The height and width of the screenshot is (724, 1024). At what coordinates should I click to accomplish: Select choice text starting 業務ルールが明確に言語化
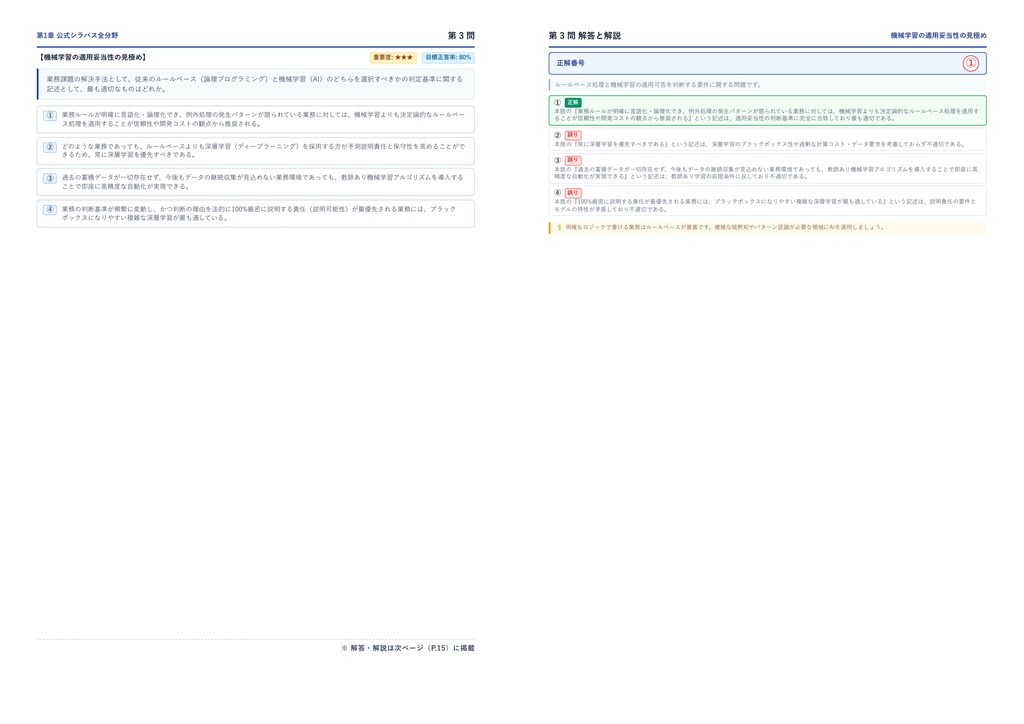pyautogui.click(x=264, y=119)
